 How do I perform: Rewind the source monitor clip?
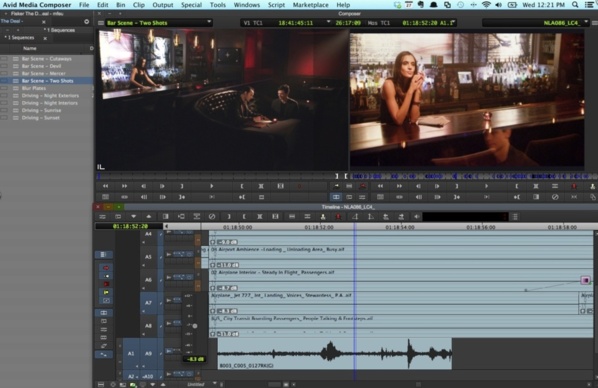coord(105,186)
